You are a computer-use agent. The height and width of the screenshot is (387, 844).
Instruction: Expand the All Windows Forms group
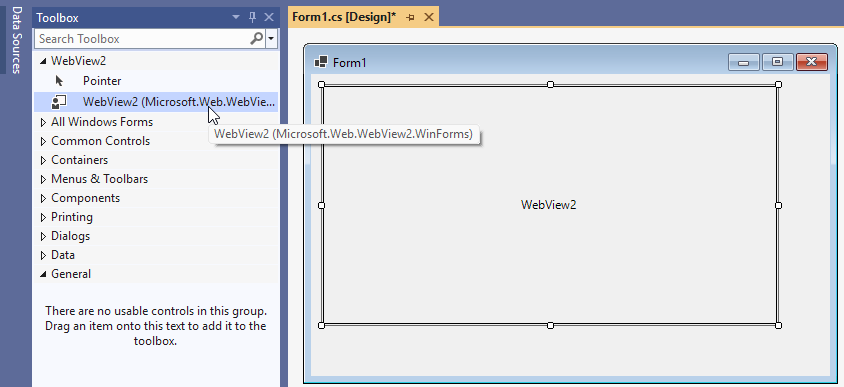[43, 122]
